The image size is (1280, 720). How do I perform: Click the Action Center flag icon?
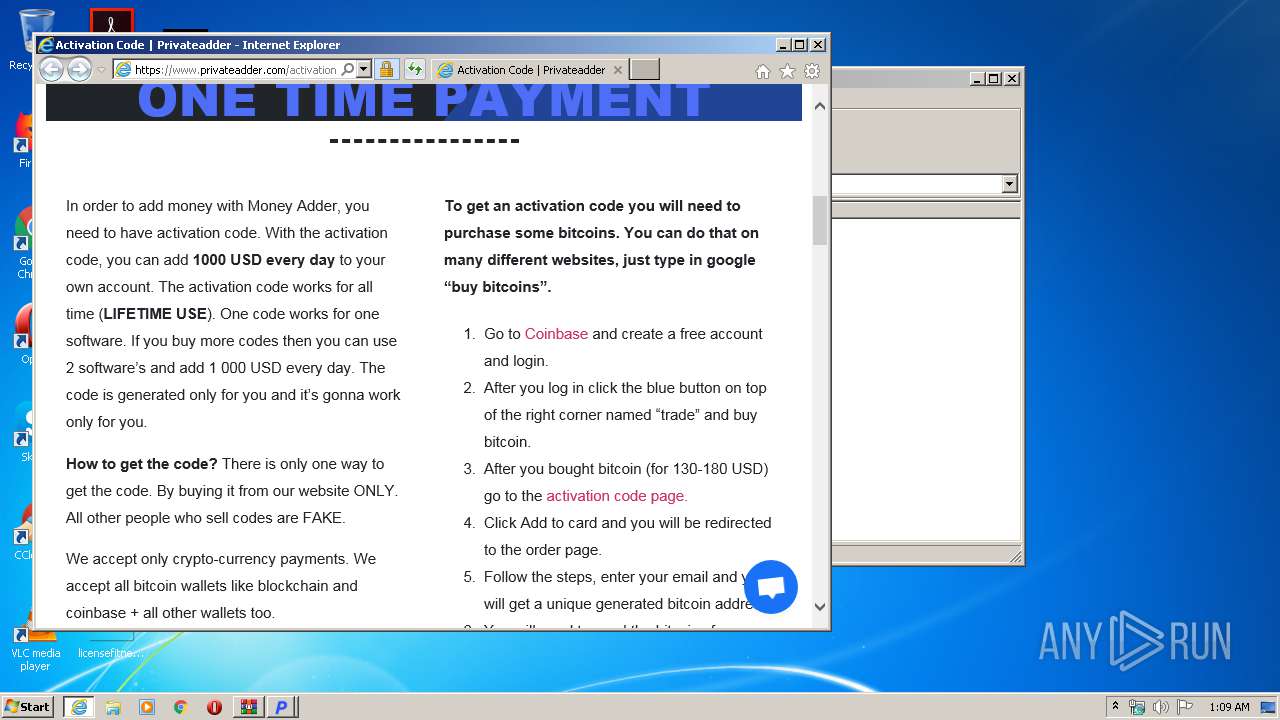1185,707
